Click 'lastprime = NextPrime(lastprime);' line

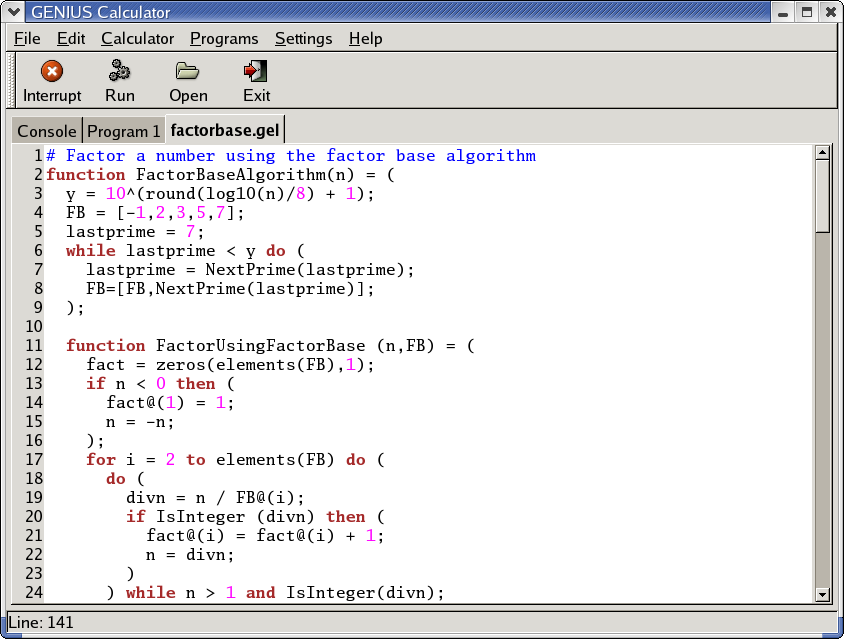250,270
